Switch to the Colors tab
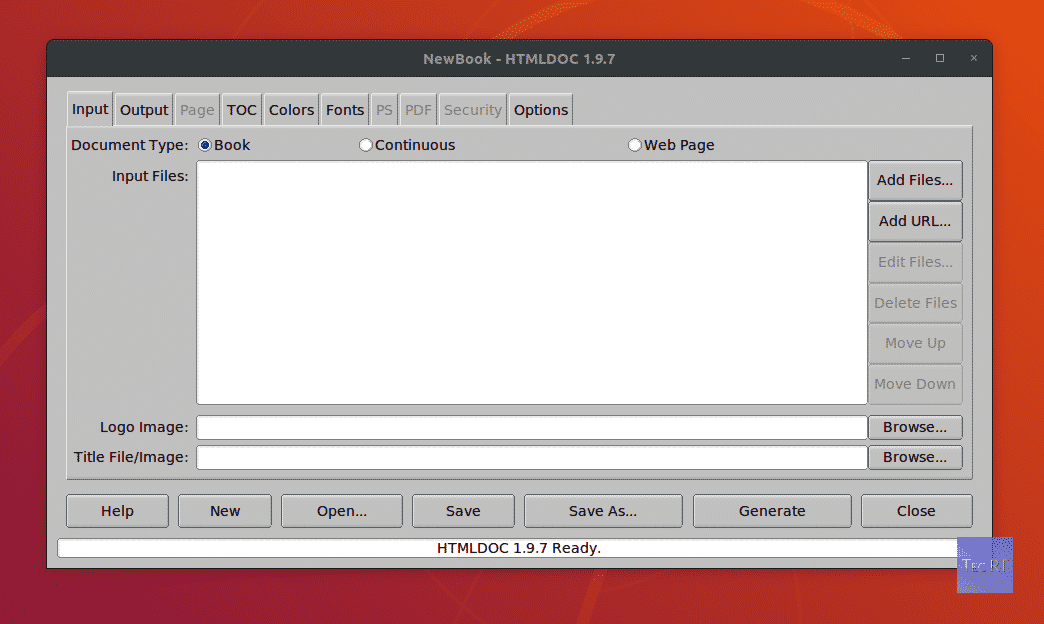Image resolution: width=1044 pixels, height=624 pixels. 291,110
